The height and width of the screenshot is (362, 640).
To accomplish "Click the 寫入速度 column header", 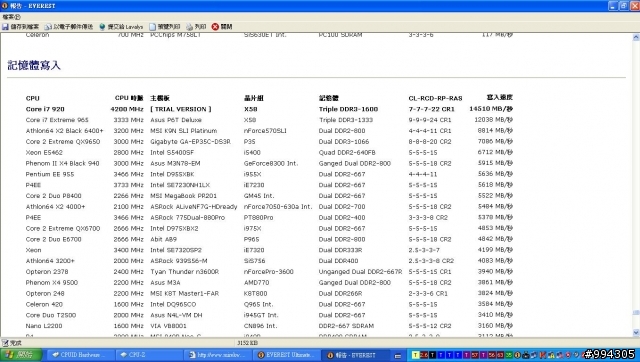I will 500,97.
